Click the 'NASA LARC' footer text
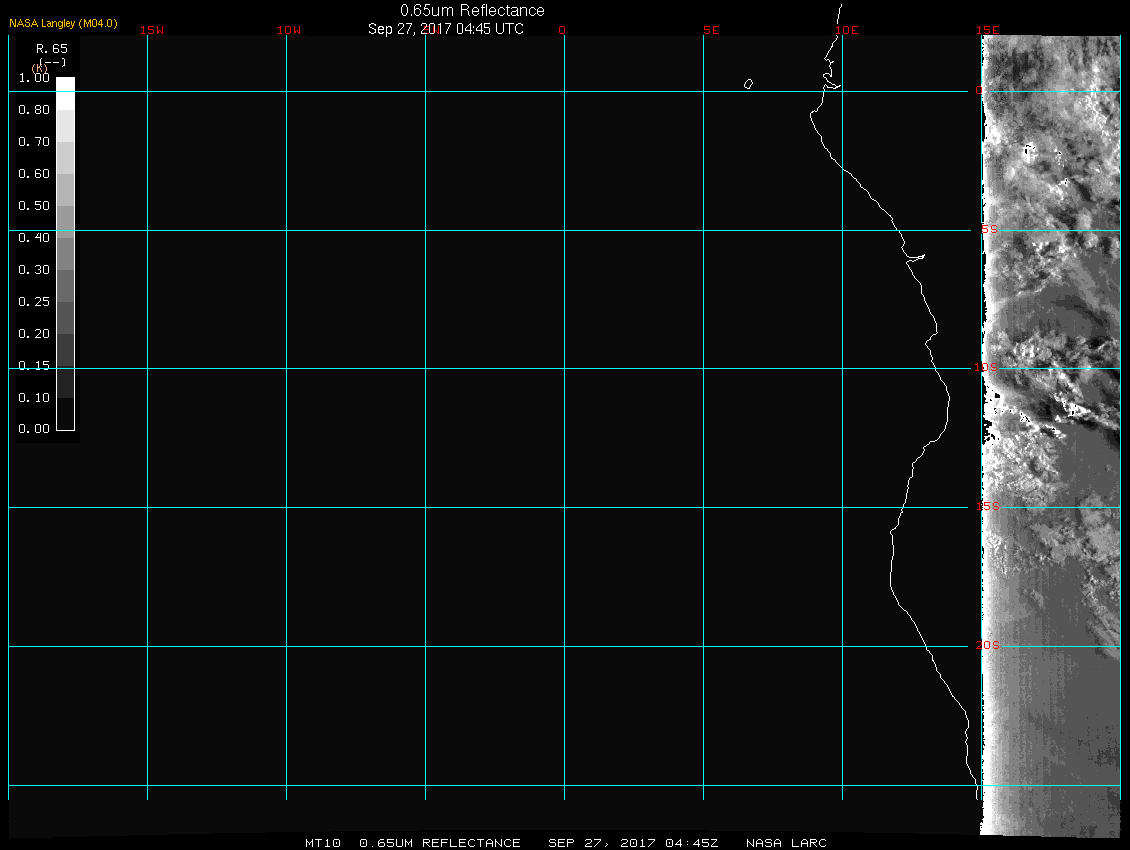Image resolution: width=1130 pixels, height=850 pixels. 786,843
